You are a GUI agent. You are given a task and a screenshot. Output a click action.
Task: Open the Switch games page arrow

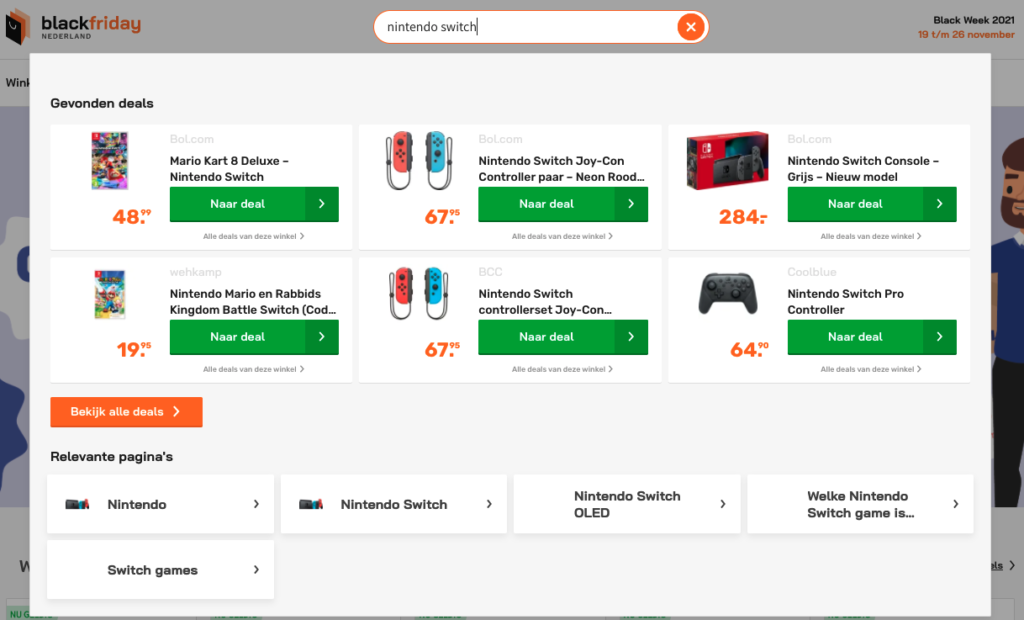256,570
